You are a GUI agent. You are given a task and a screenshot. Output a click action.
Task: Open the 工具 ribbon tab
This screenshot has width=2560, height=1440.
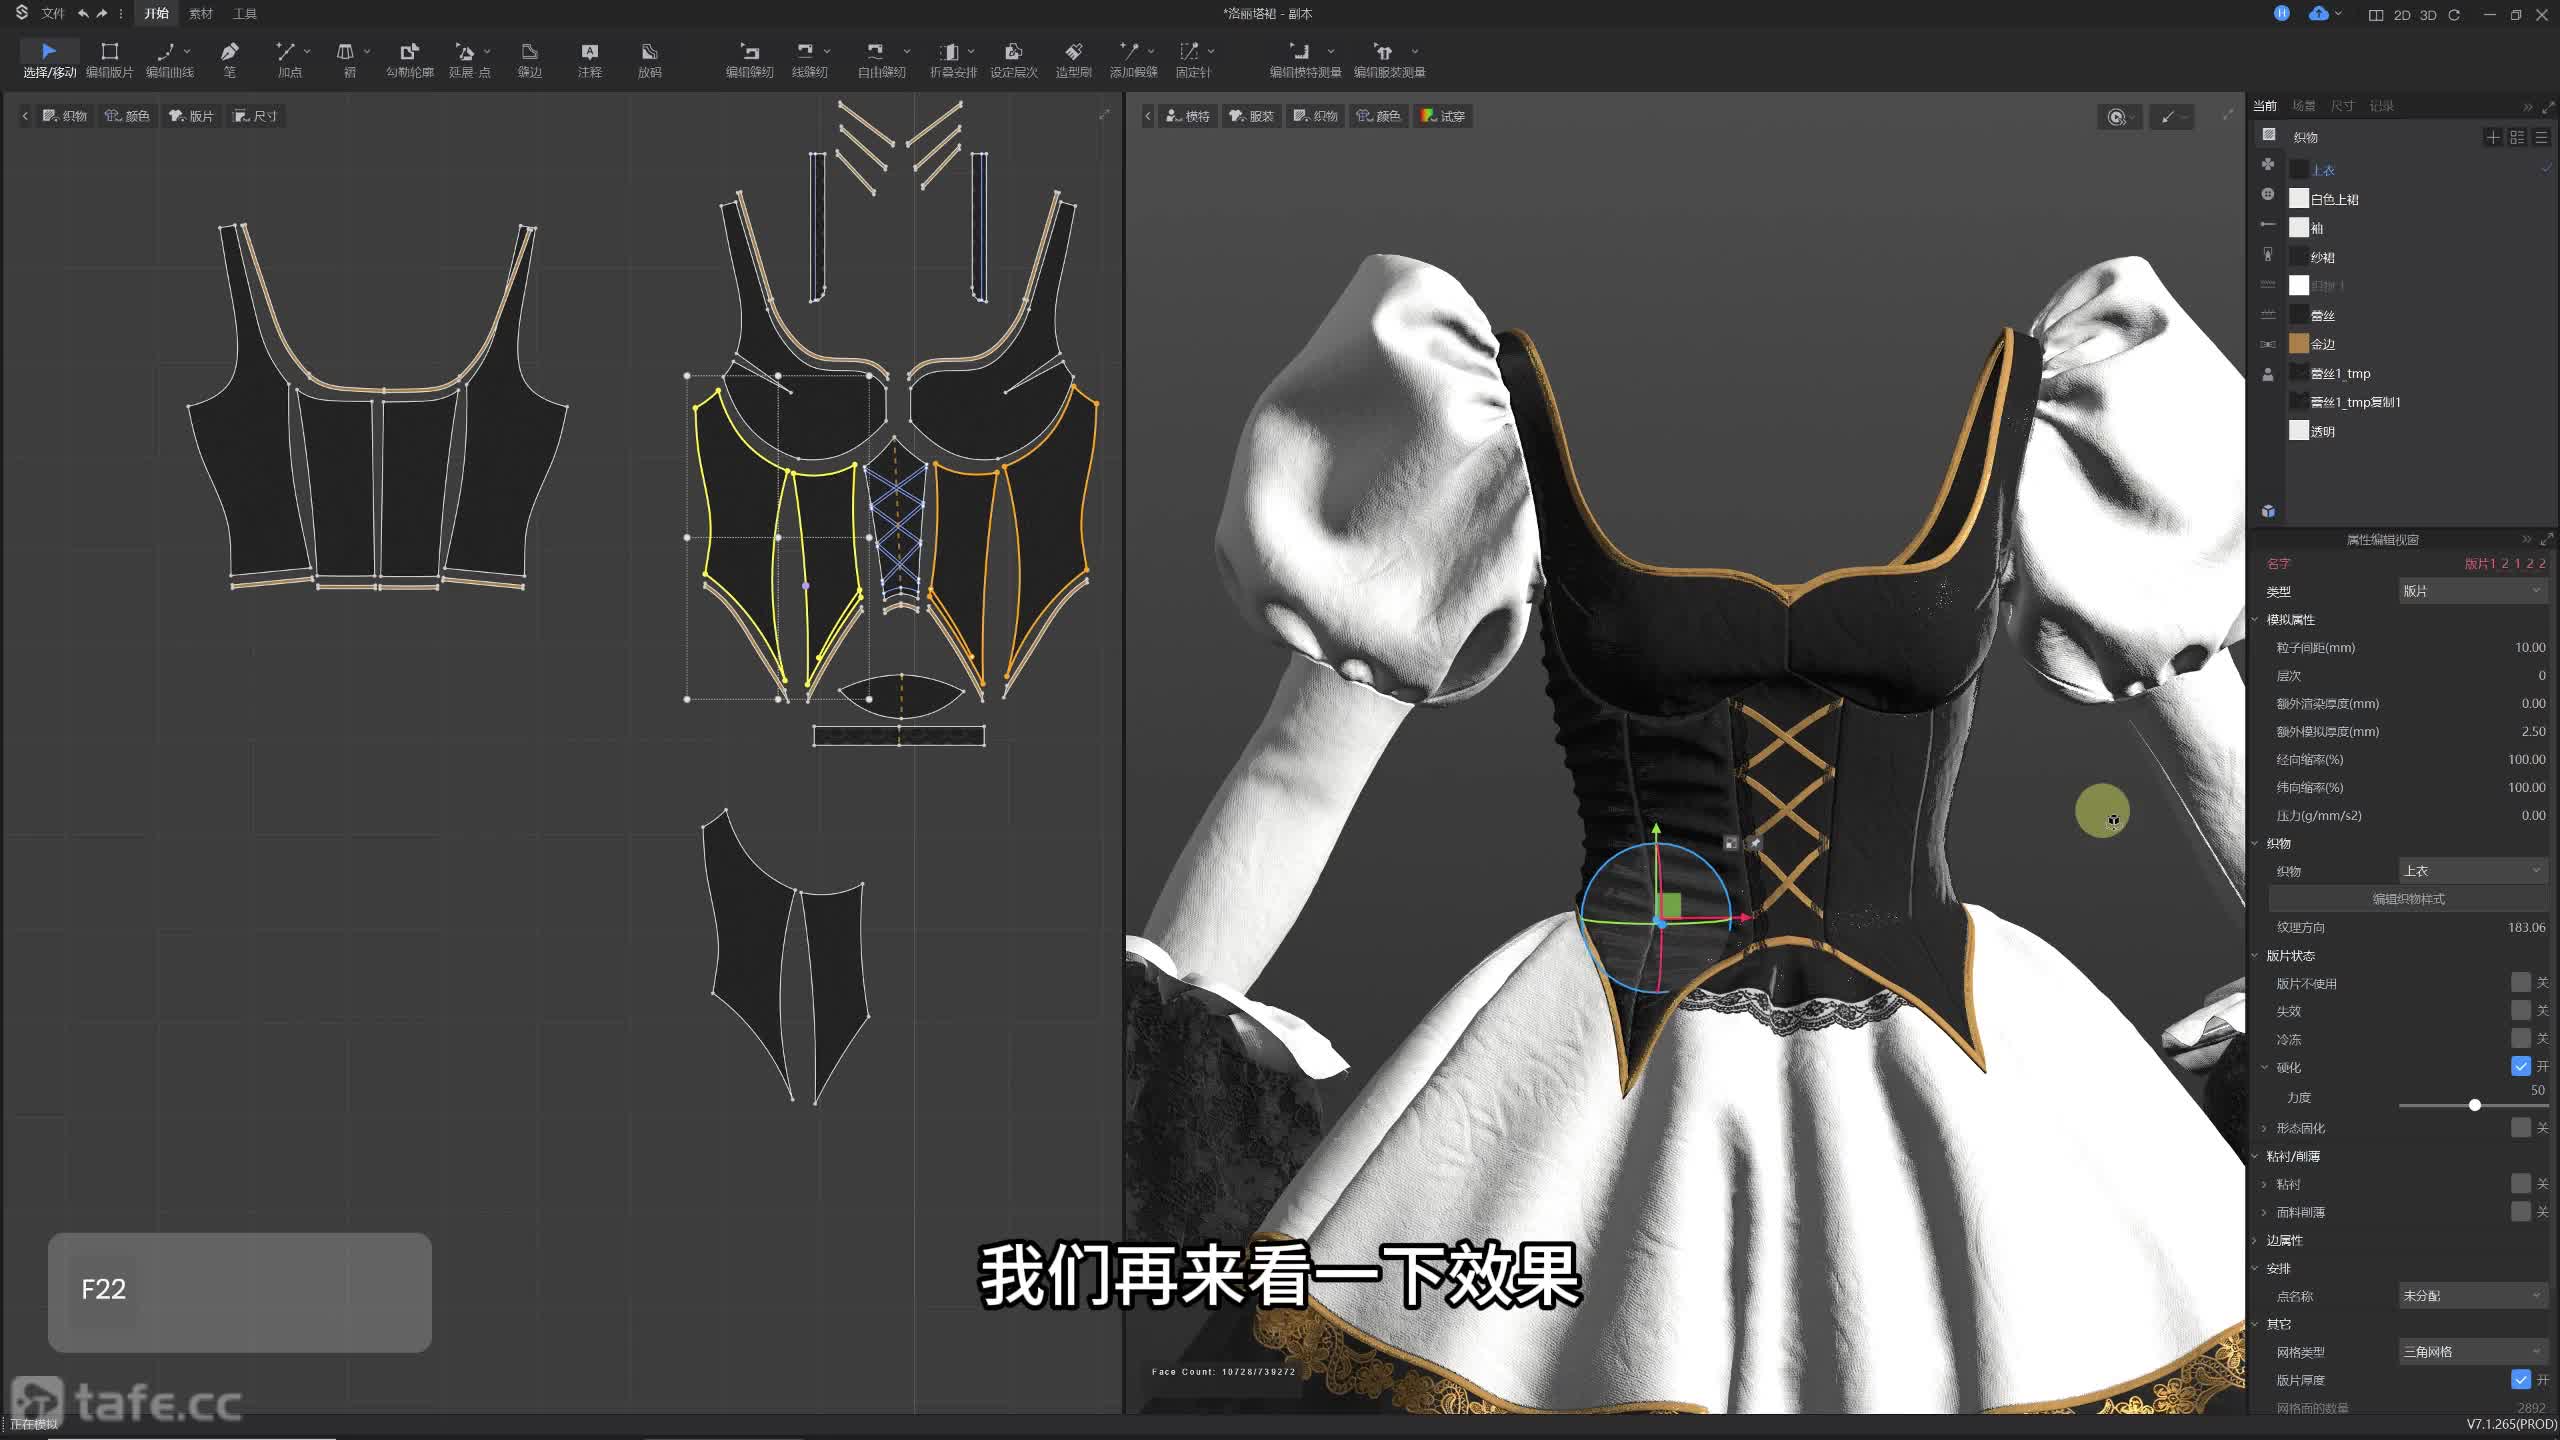(x=245, y=14)
